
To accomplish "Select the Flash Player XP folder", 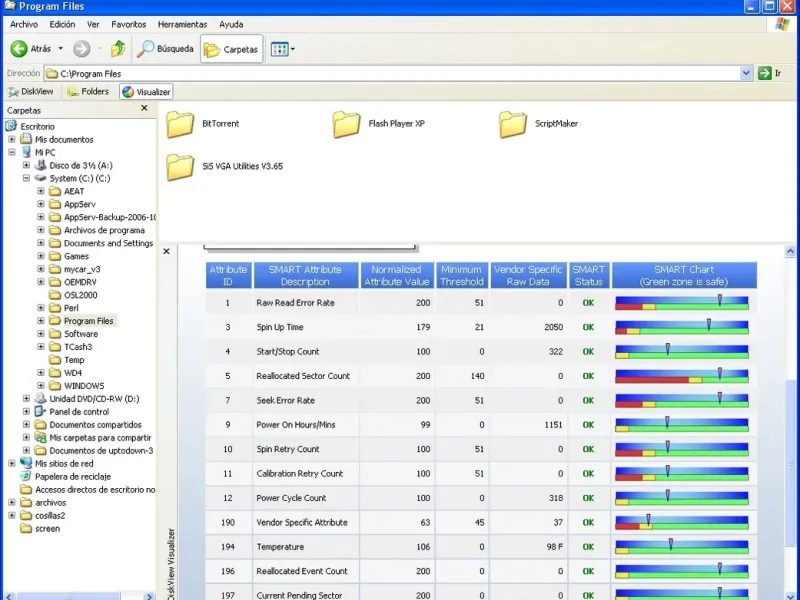I will click(347, 124).
